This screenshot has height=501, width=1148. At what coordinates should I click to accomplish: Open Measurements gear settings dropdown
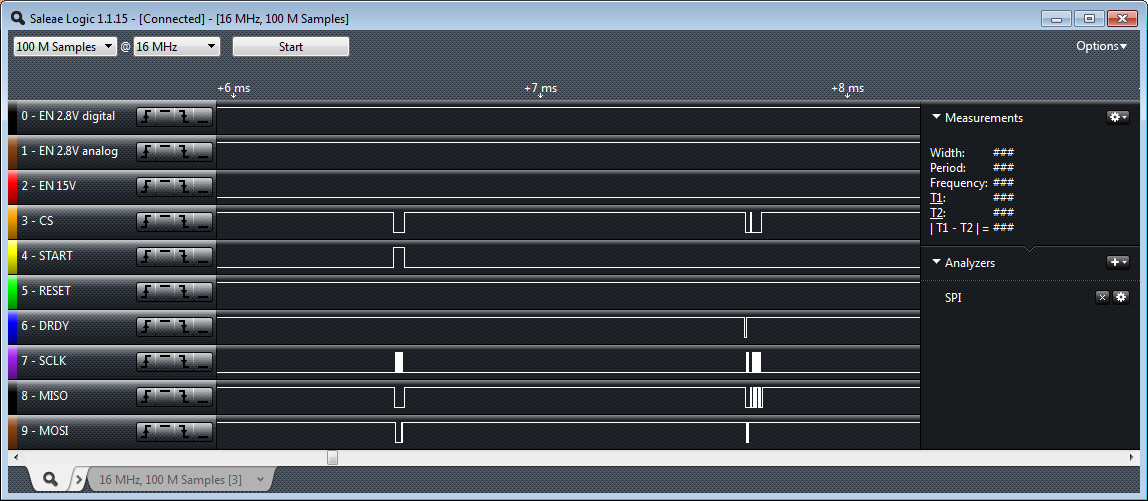click(x=1118, y=117)
